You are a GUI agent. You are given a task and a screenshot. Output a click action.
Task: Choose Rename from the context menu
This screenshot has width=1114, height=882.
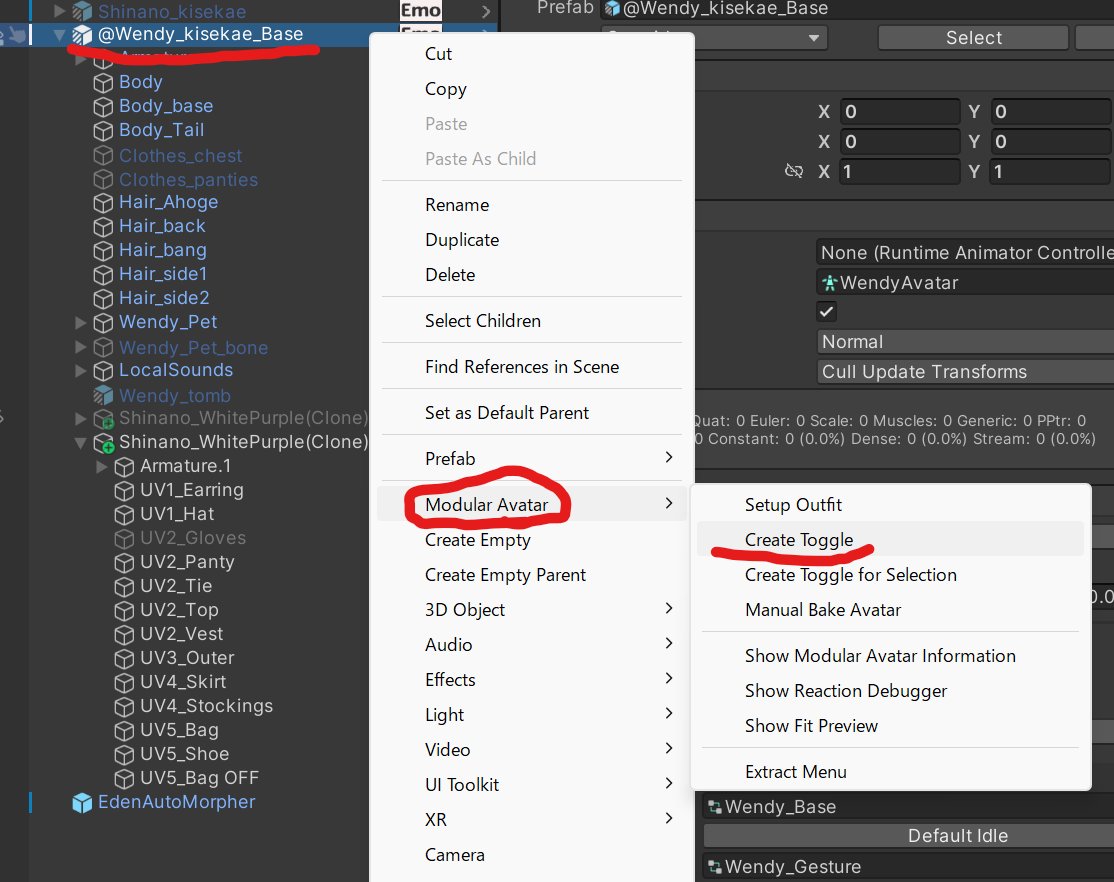point(531,205)
